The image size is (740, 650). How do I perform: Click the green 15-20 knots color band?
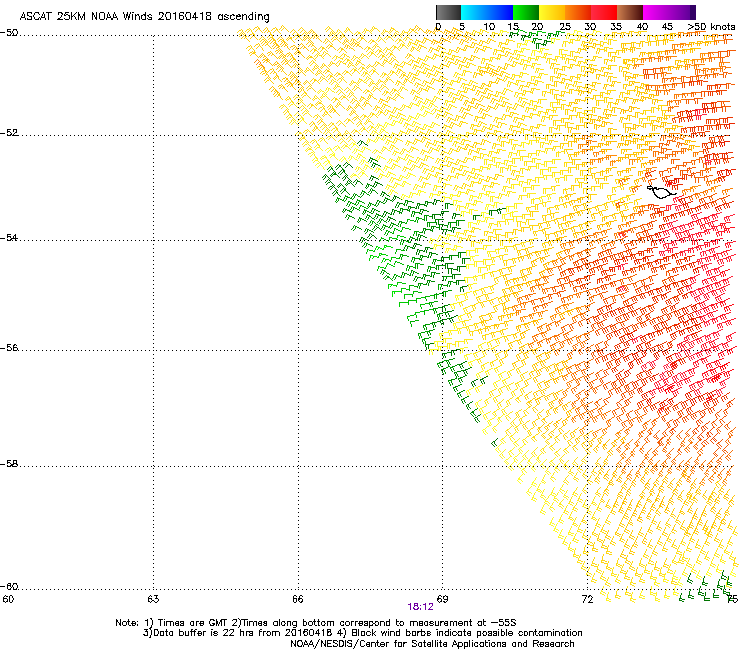tap(526, 12)
